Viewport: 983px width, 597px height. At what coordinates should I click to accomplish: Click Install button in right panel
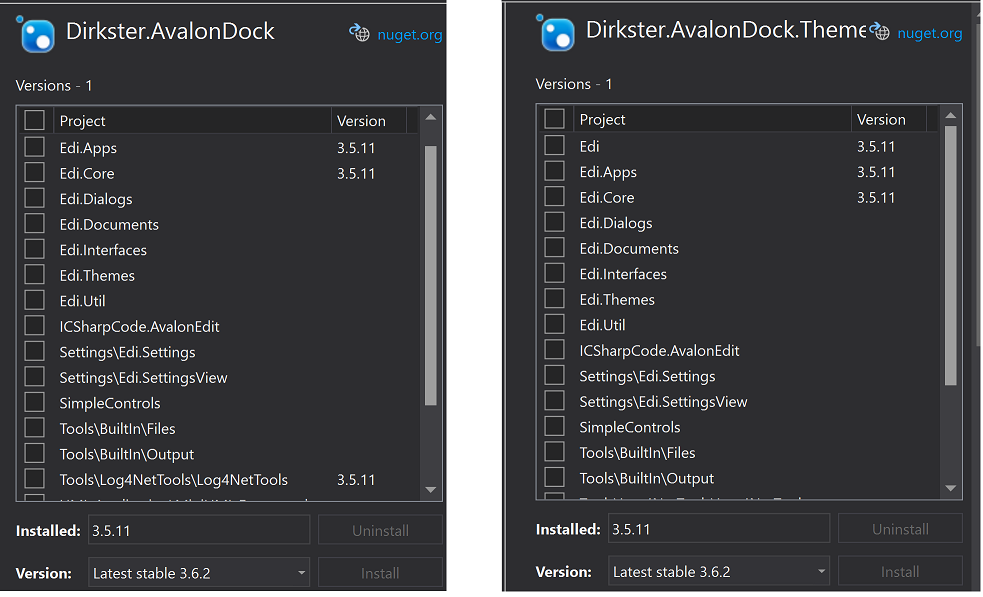(x=900, y=572)
